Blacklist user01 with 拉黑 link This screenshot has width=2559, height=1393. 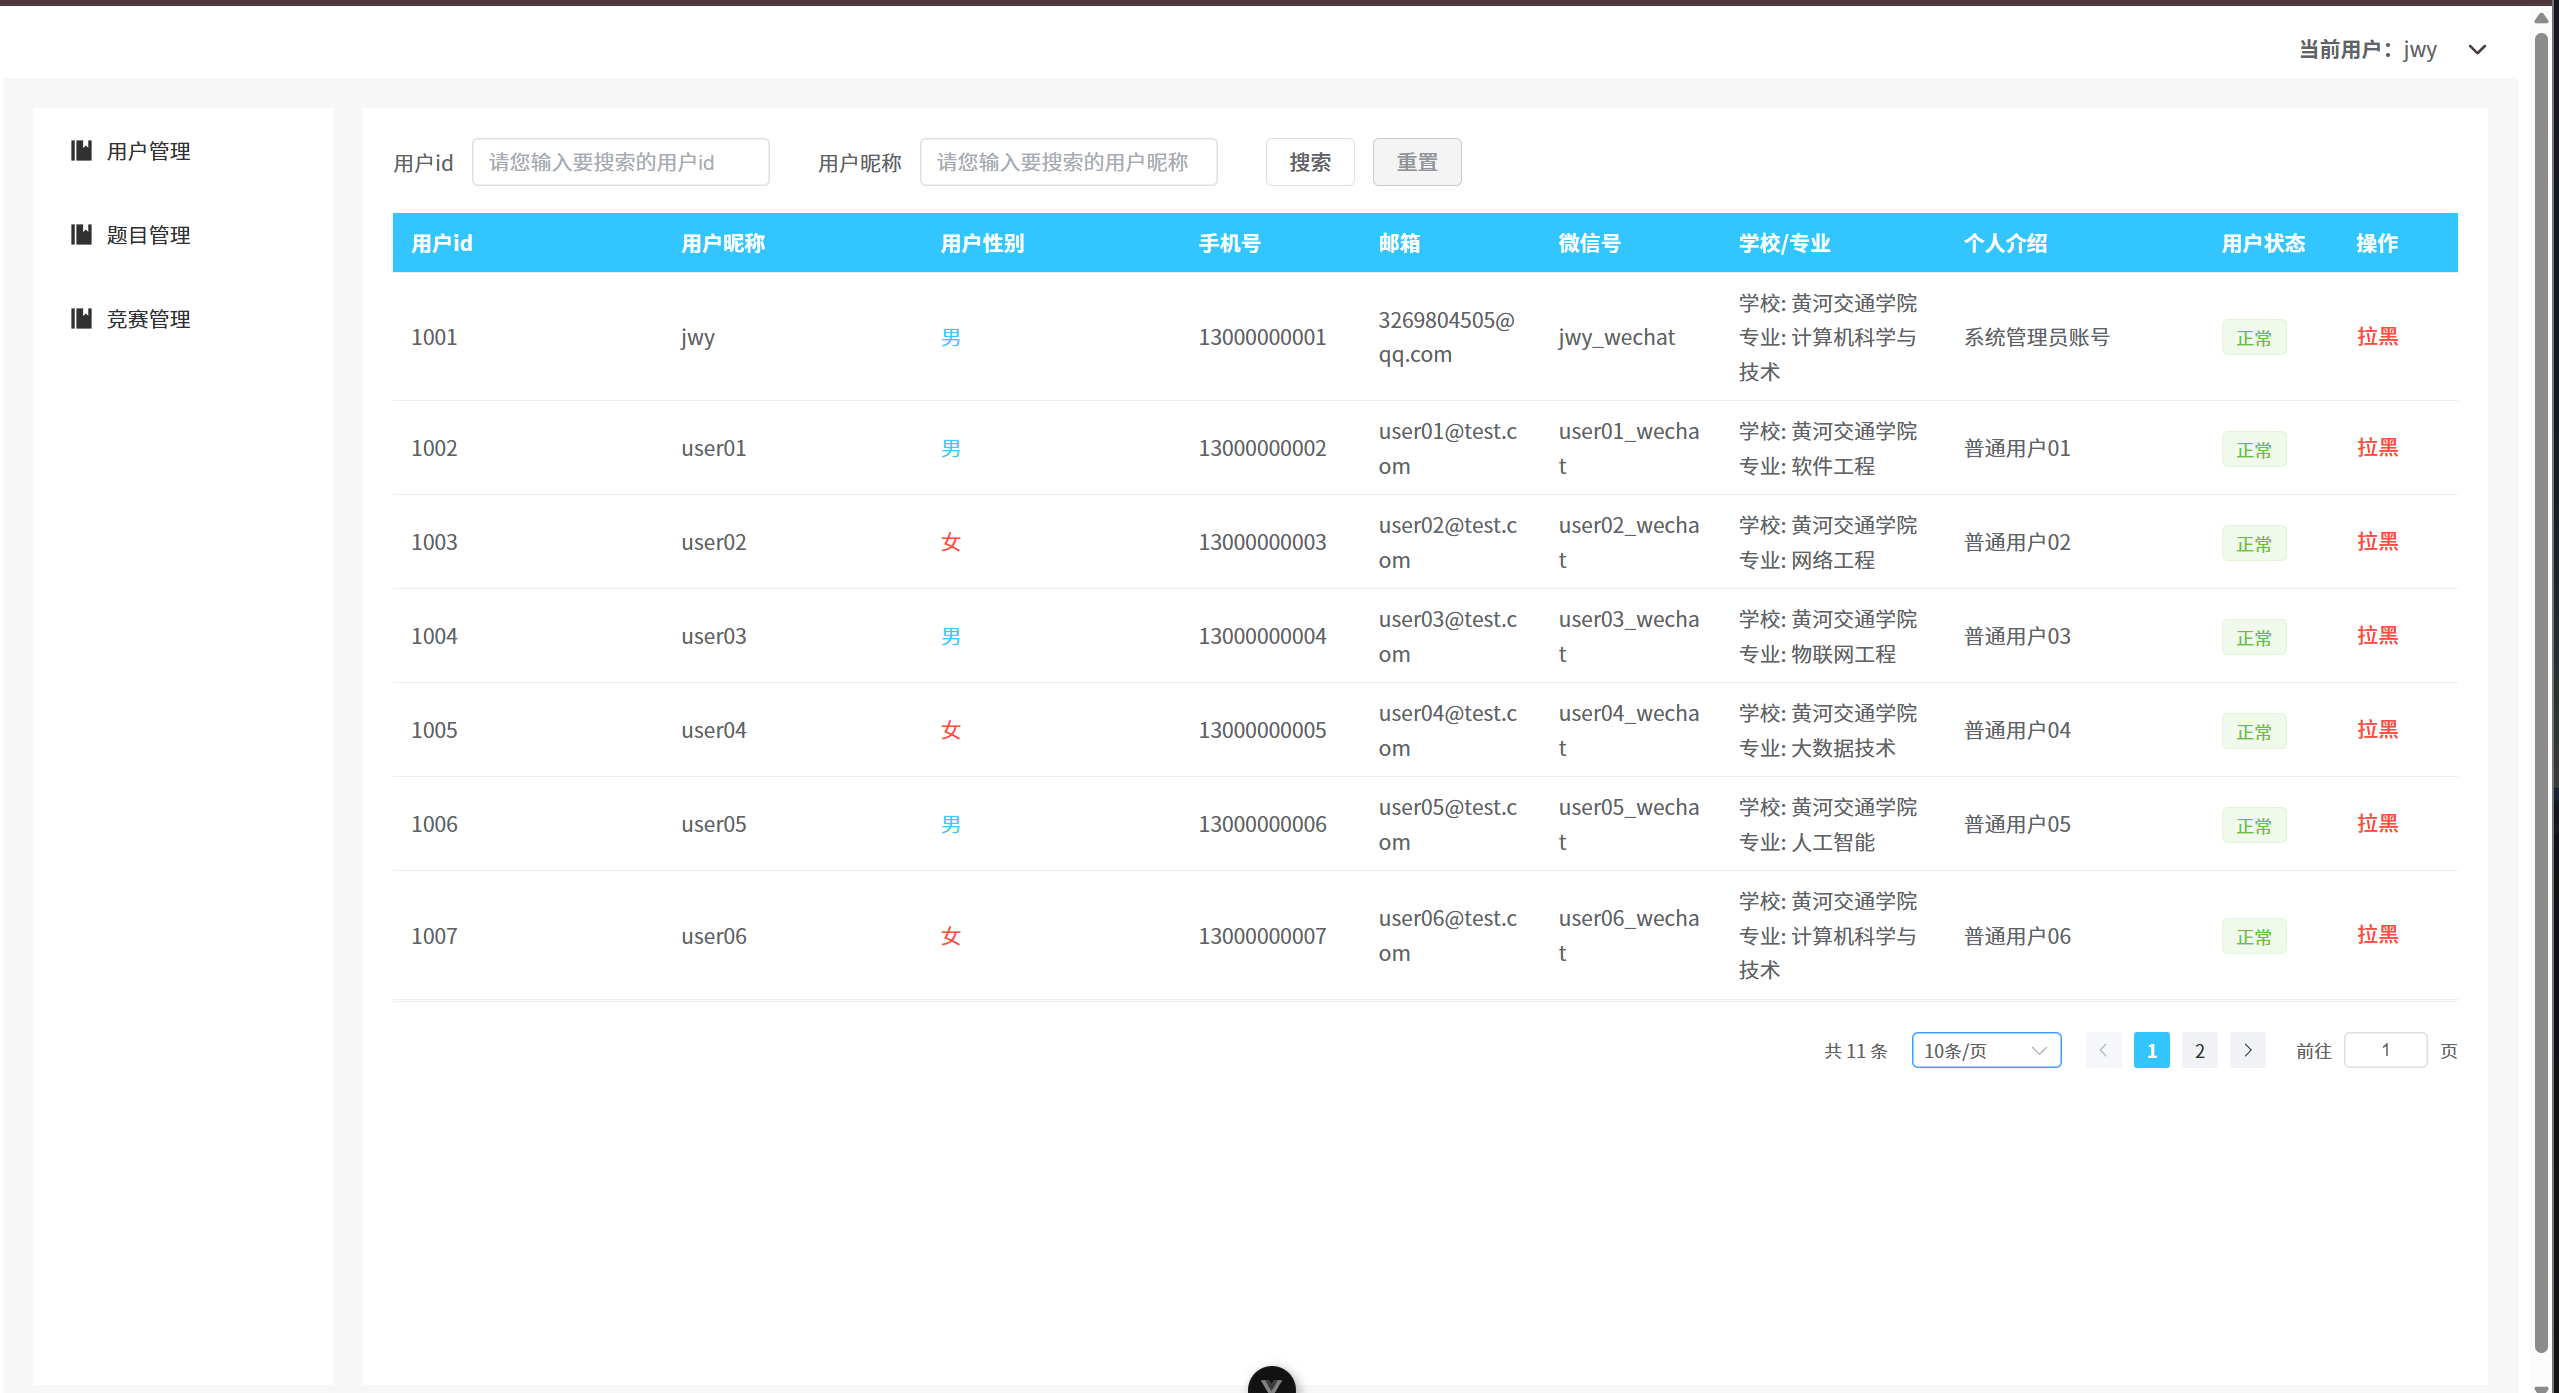click(x=2376, y=448)
